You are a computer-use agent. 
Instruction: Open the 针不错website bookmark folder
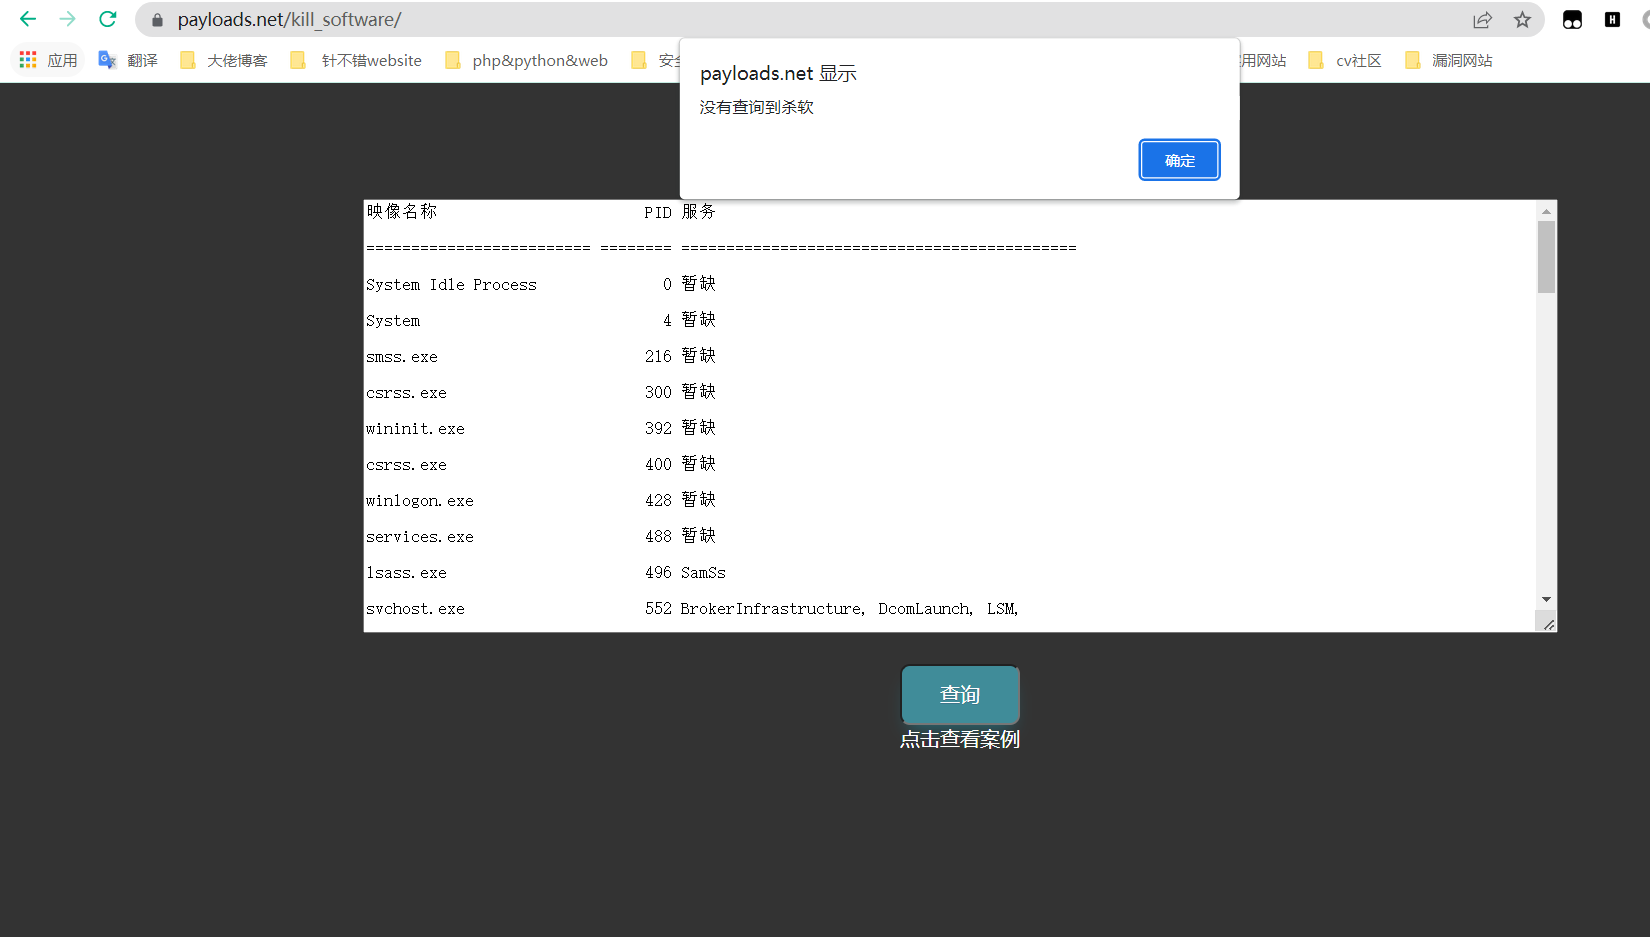(x=356, y=60)
